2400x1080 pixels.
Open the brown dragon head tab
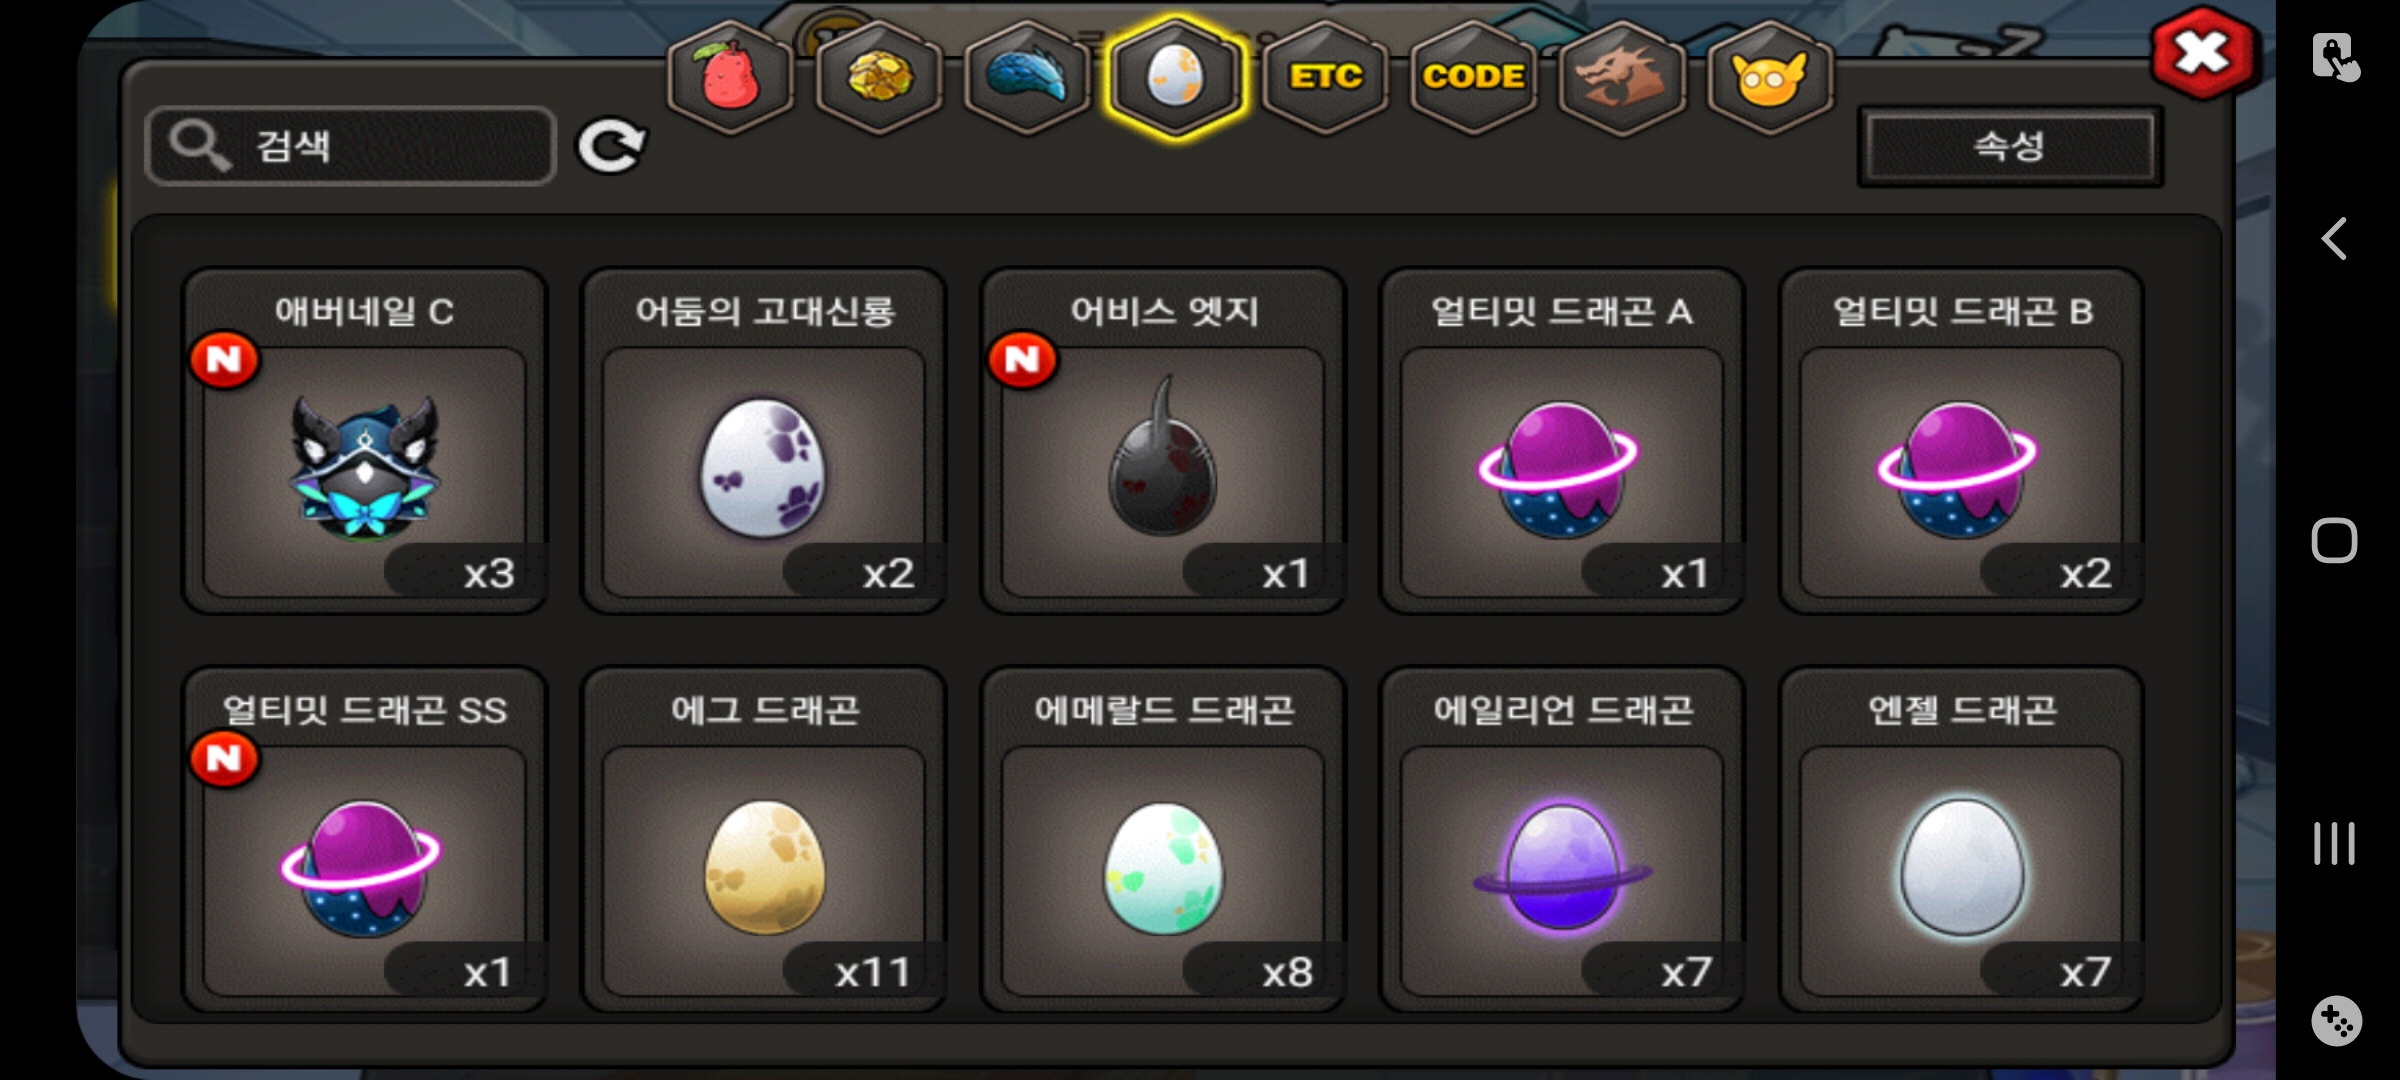pos(1622,77)
